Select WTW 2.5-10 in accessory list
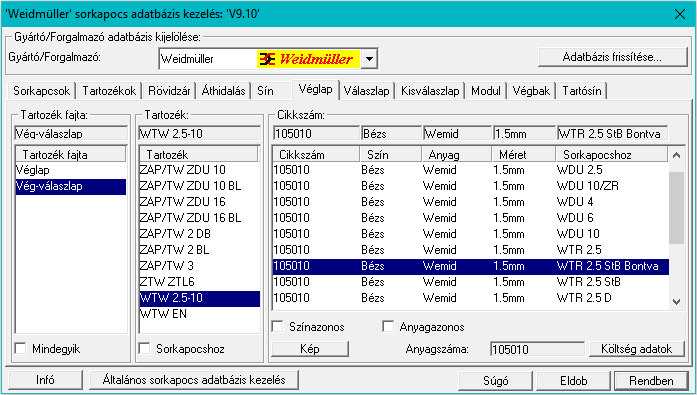Image resolution: width=697 pixels, height=395 pixels. tap(200, 298)
